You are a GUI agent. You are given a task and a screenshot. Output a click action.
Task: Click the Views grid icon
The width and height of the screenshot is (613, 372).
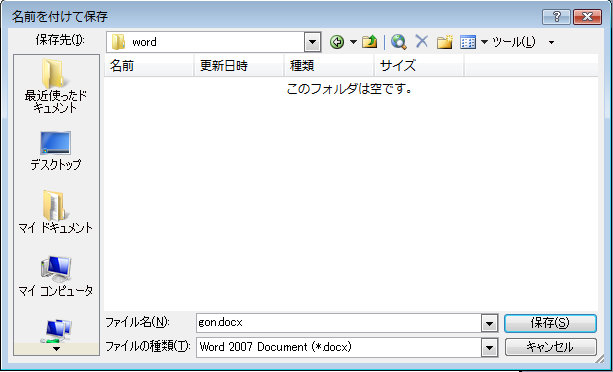(x=468, y=42)
